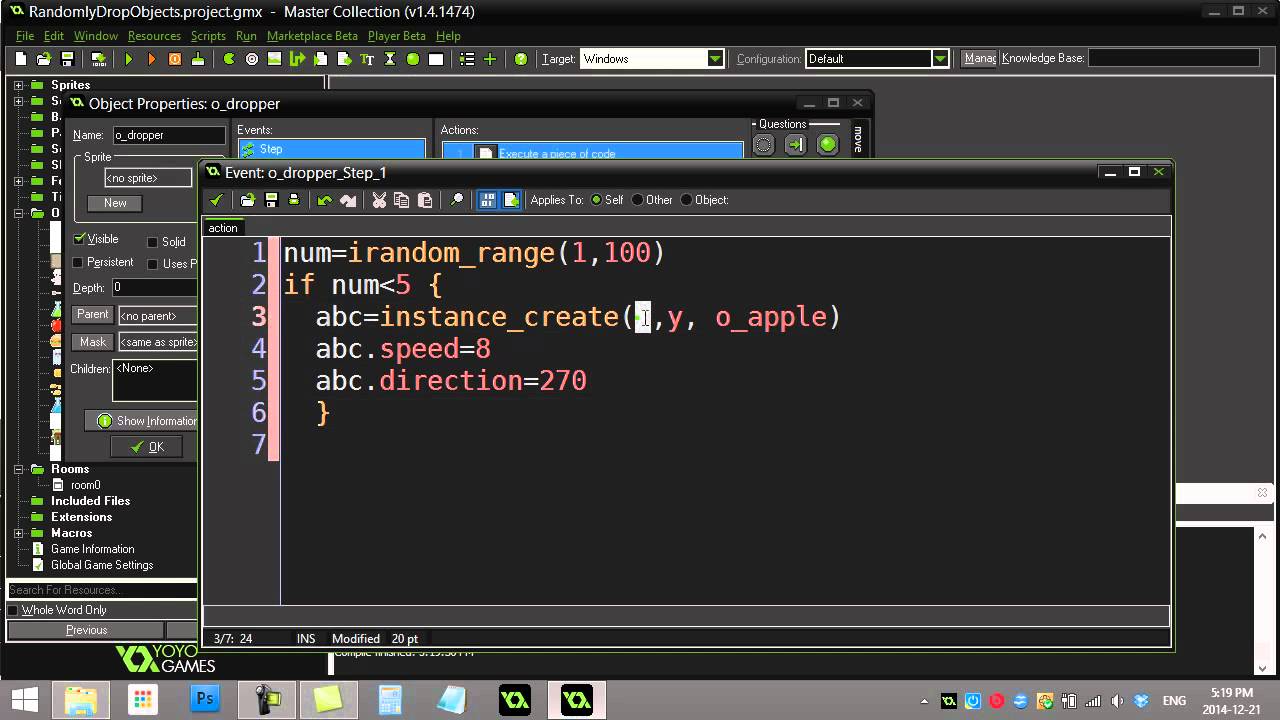Screen dimensions: 1280x720
Task: Open help with the green question mark icon
Action: (521, 59)
